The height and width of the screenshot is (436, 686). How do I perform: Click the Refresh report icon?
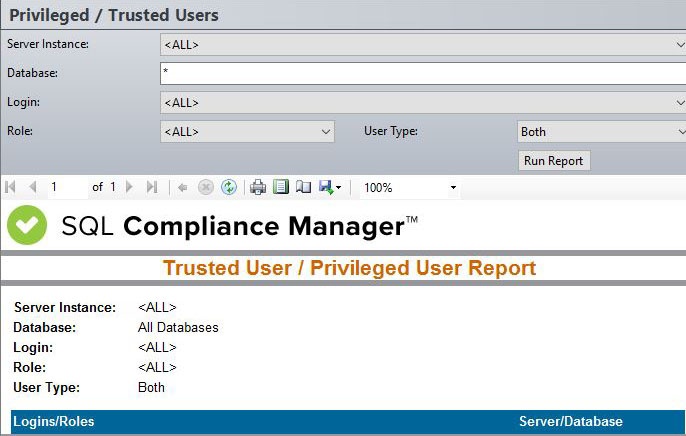pos(229,187)
